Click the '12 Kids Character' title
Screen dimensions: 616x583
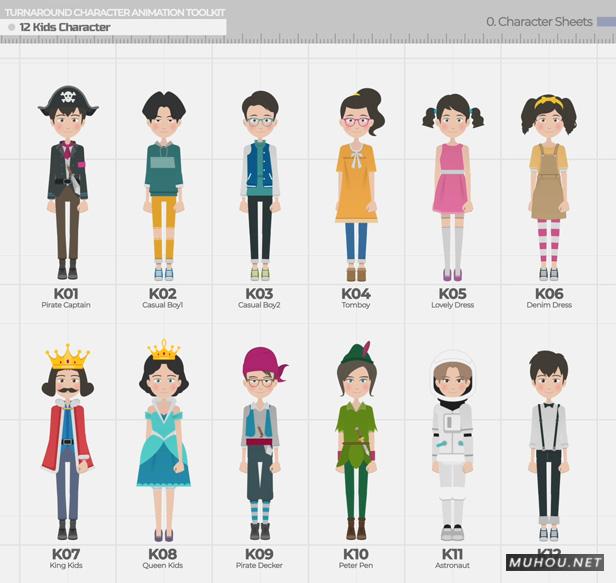[65, 27]
